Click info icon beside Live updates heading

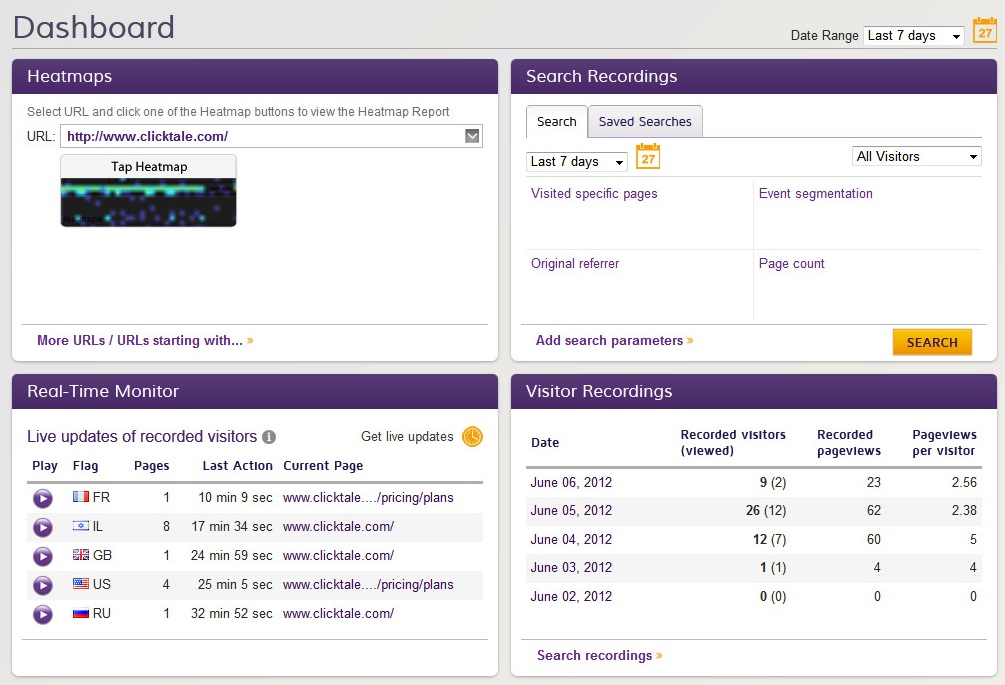pos(268,437)
